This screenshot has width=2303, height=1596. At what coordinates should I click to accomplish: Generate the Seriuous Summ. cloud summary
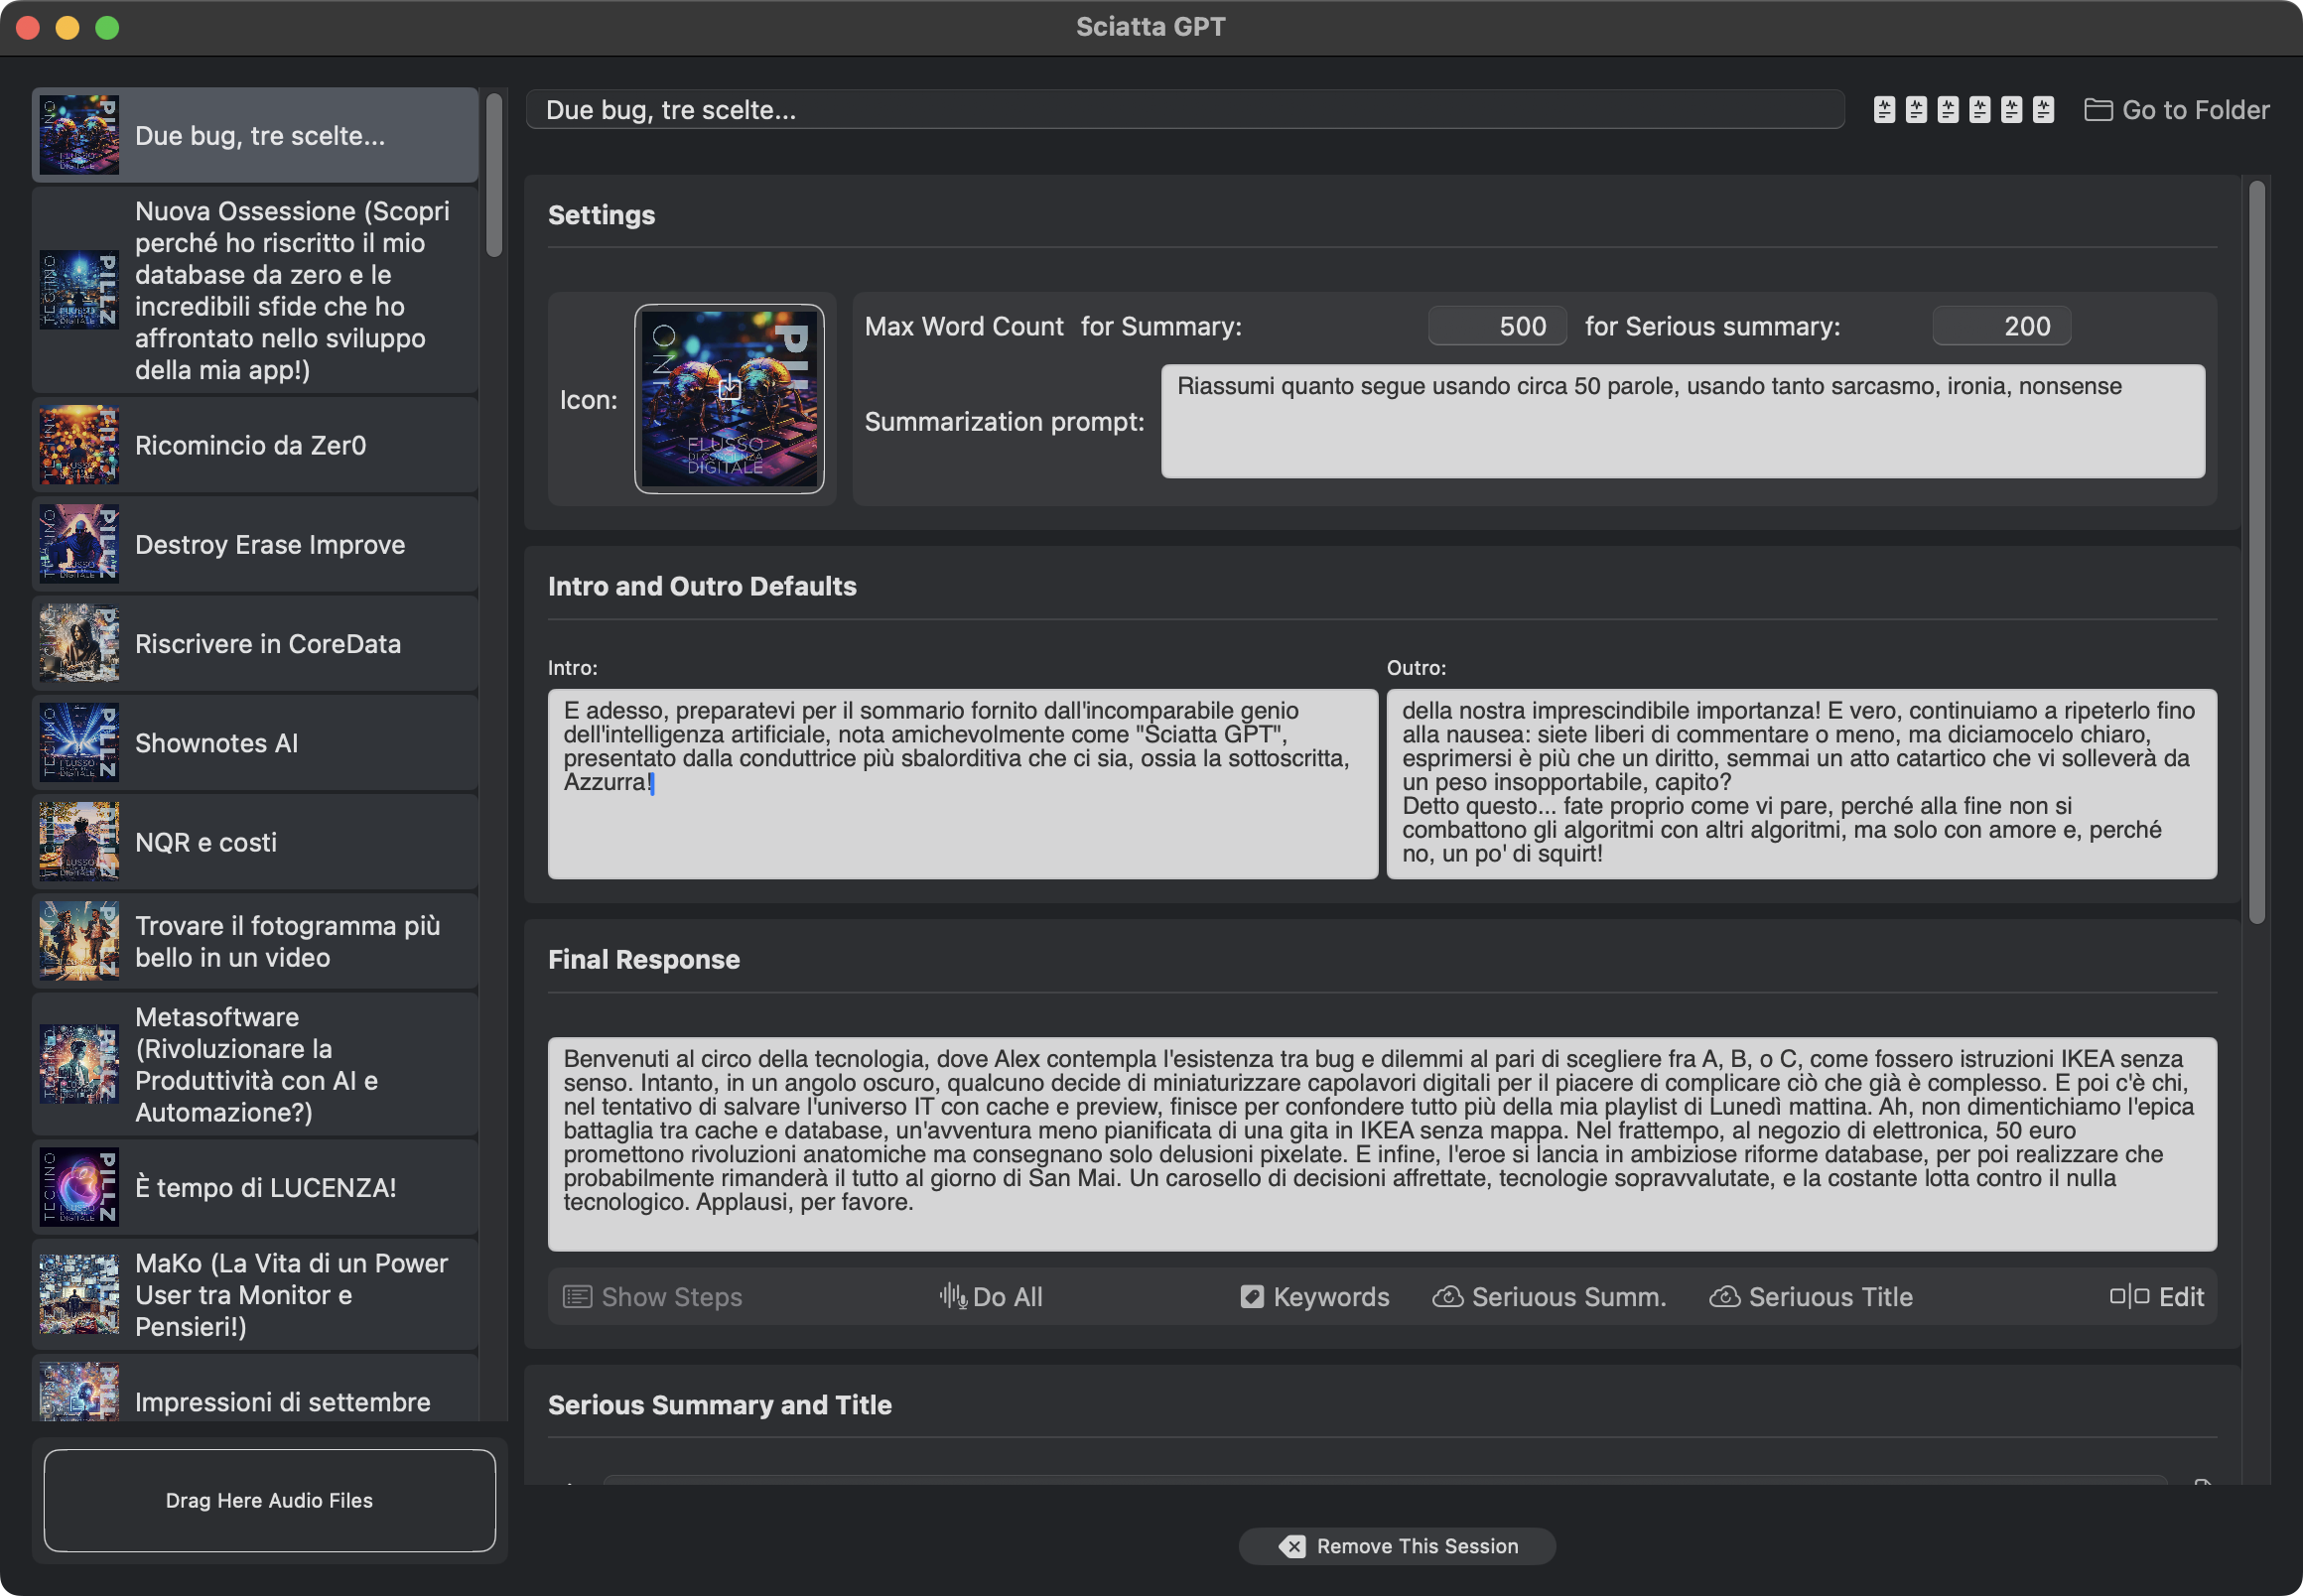point(1549,1297)
